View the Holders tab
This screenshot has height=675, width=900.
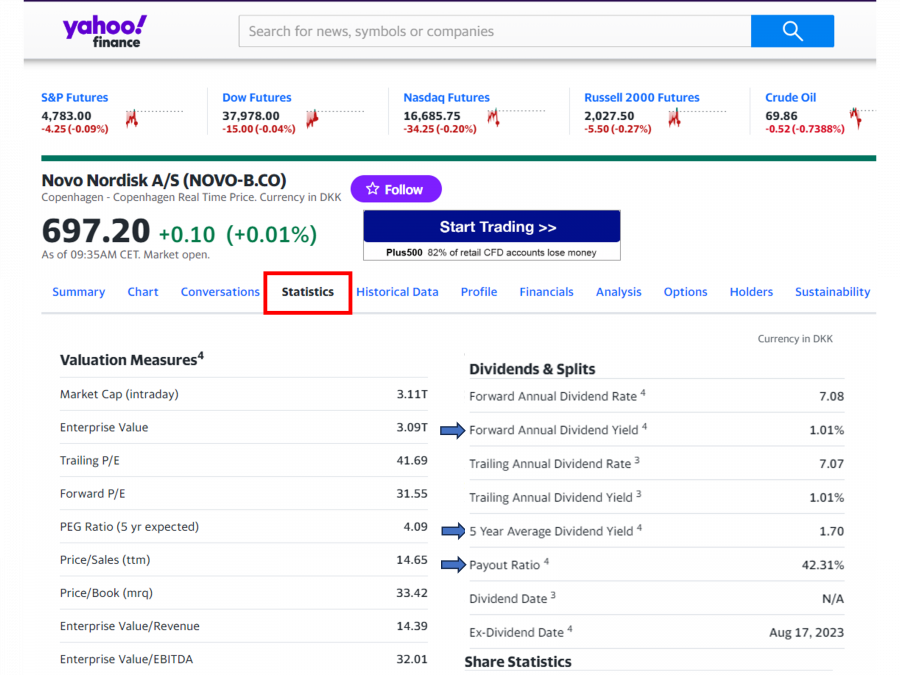[751, 292]
